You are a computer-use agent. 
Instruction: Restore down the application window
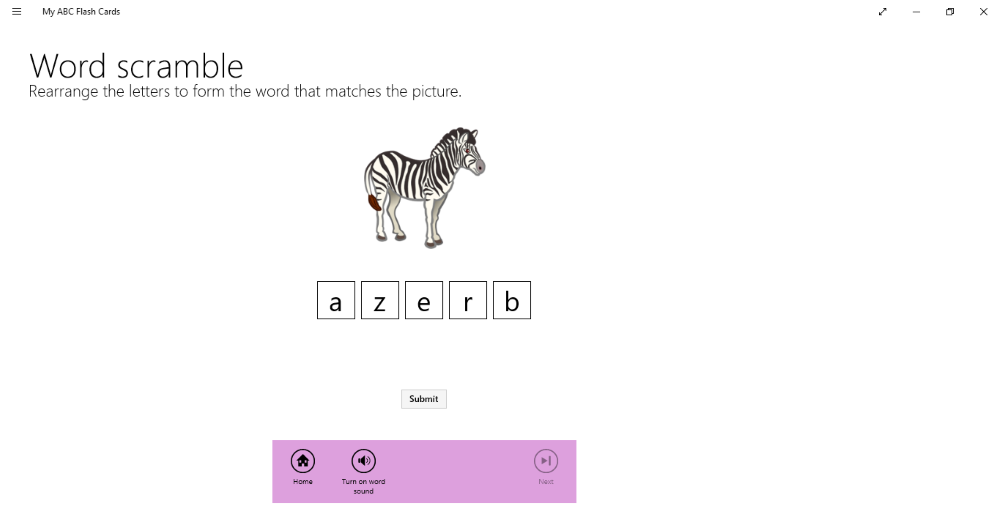point(950,11)
